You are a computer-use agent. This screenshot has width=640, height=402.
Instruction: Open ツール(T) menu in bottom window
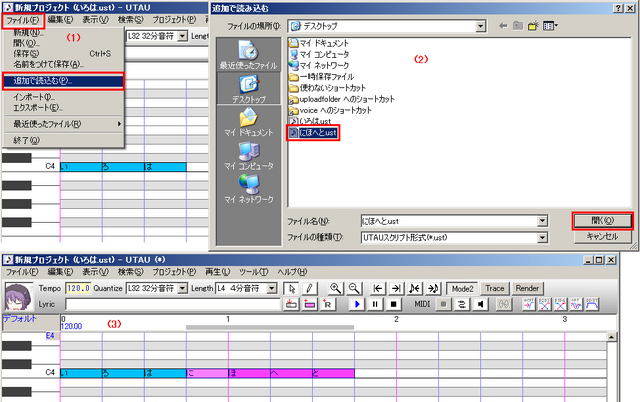click(x=253, y=272)
